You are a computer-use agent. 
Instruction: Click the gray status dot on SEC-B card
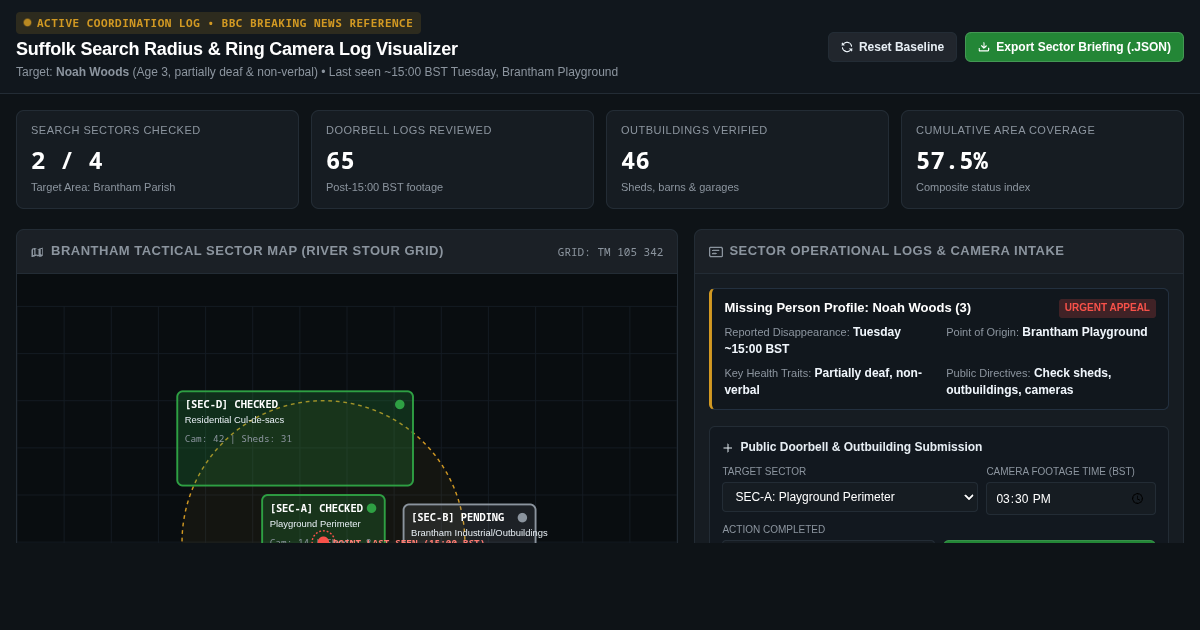[522, 518]
